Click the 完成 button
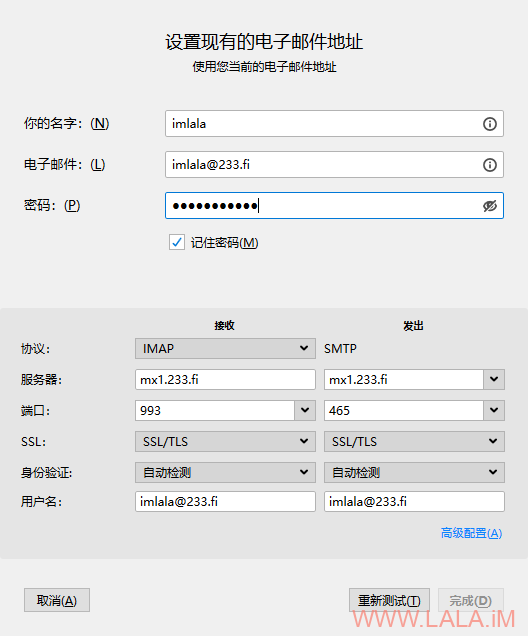 point(470,600)
